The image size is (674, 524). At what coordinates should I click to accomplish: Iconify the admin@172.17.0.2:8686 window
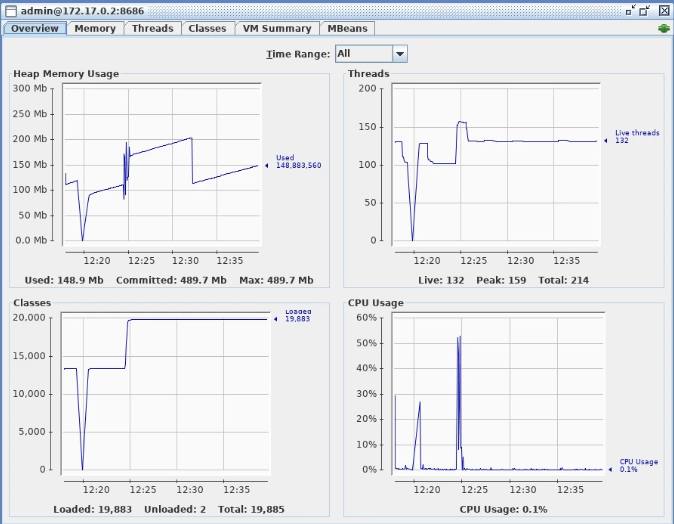point(629,9)
